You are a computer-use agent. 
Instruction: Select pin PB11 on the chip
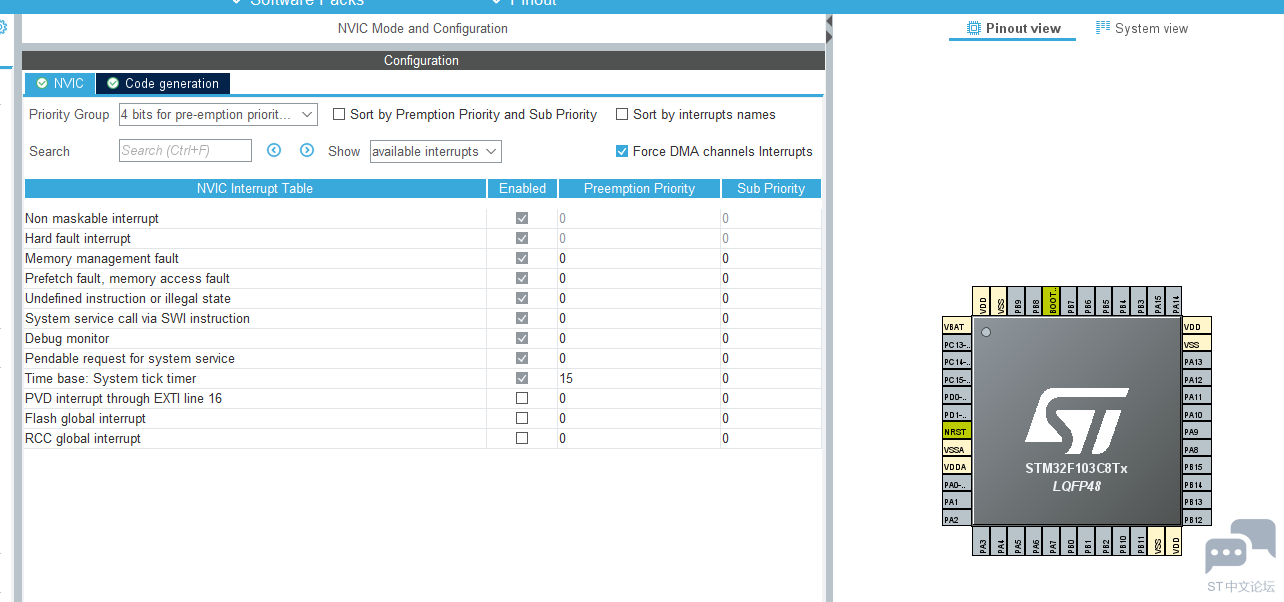(1141, 542)
